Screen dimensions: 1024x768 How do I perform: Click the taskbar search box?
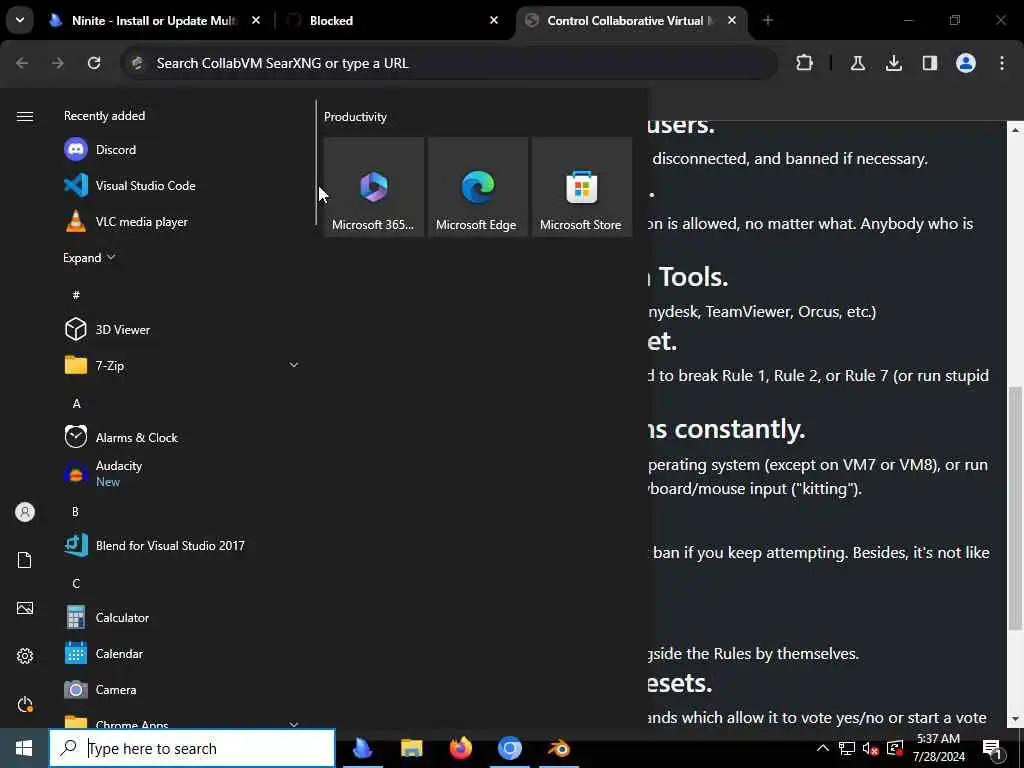(x=192, y=748)
